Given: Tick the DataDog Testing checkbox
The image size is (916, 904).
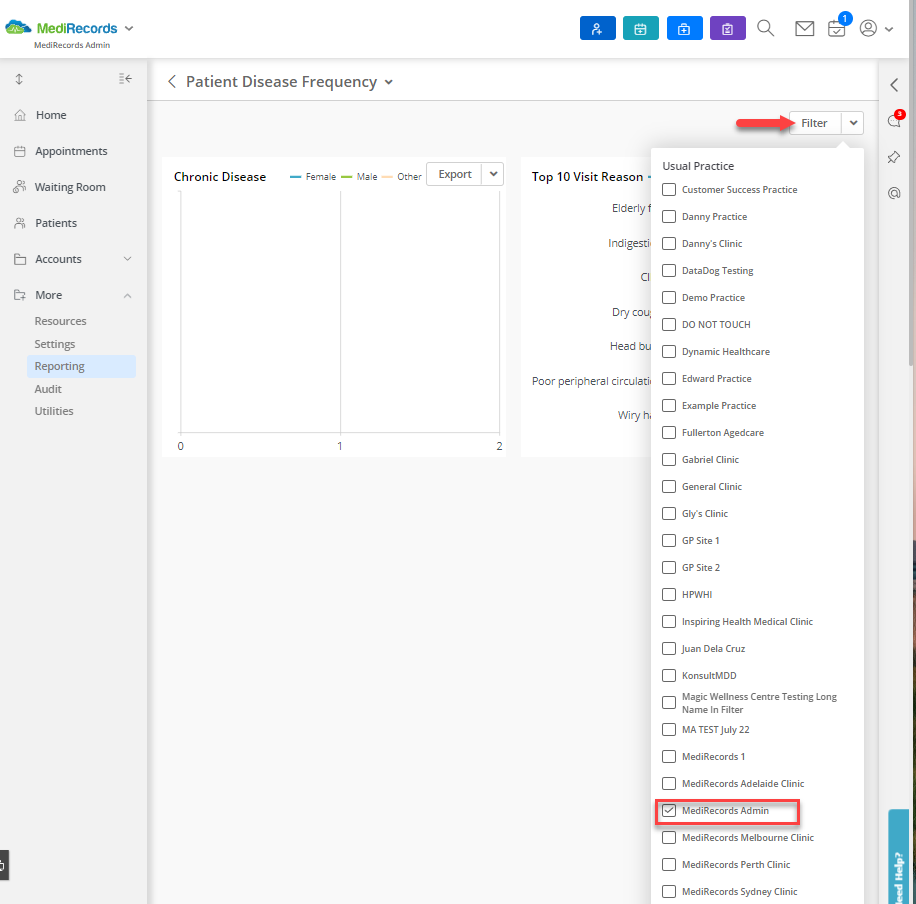Looking at the screenshot, I should point(669,271).
